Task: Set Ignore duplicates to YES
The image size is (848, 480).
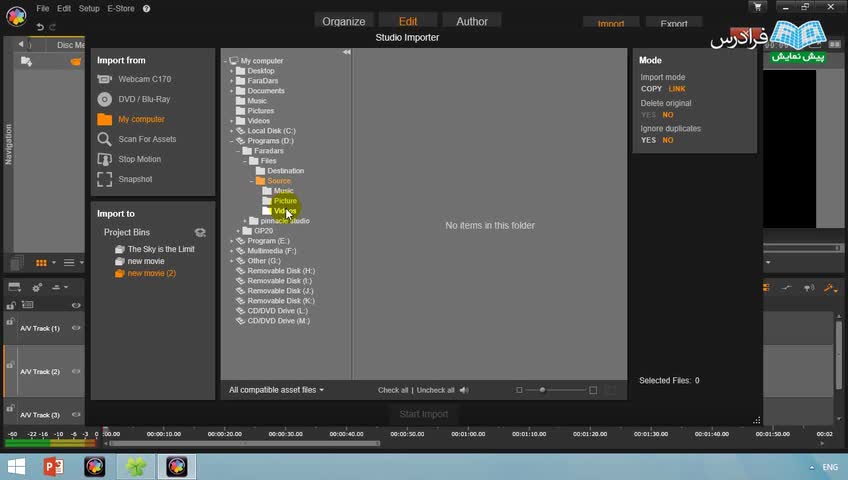Action: (x=648, y=140)
